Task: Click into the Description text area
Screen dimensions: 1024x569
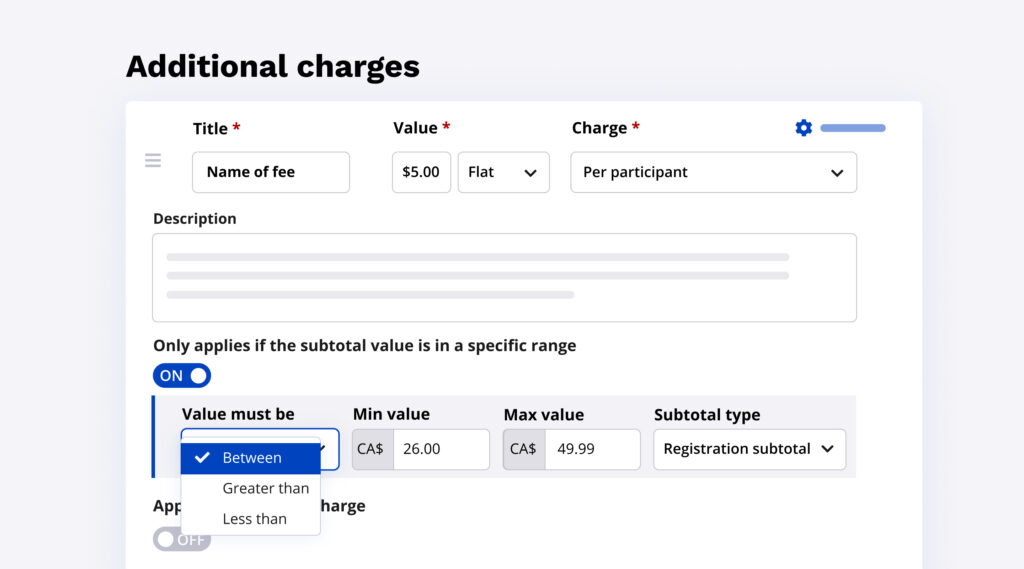Action: (504, 277)
